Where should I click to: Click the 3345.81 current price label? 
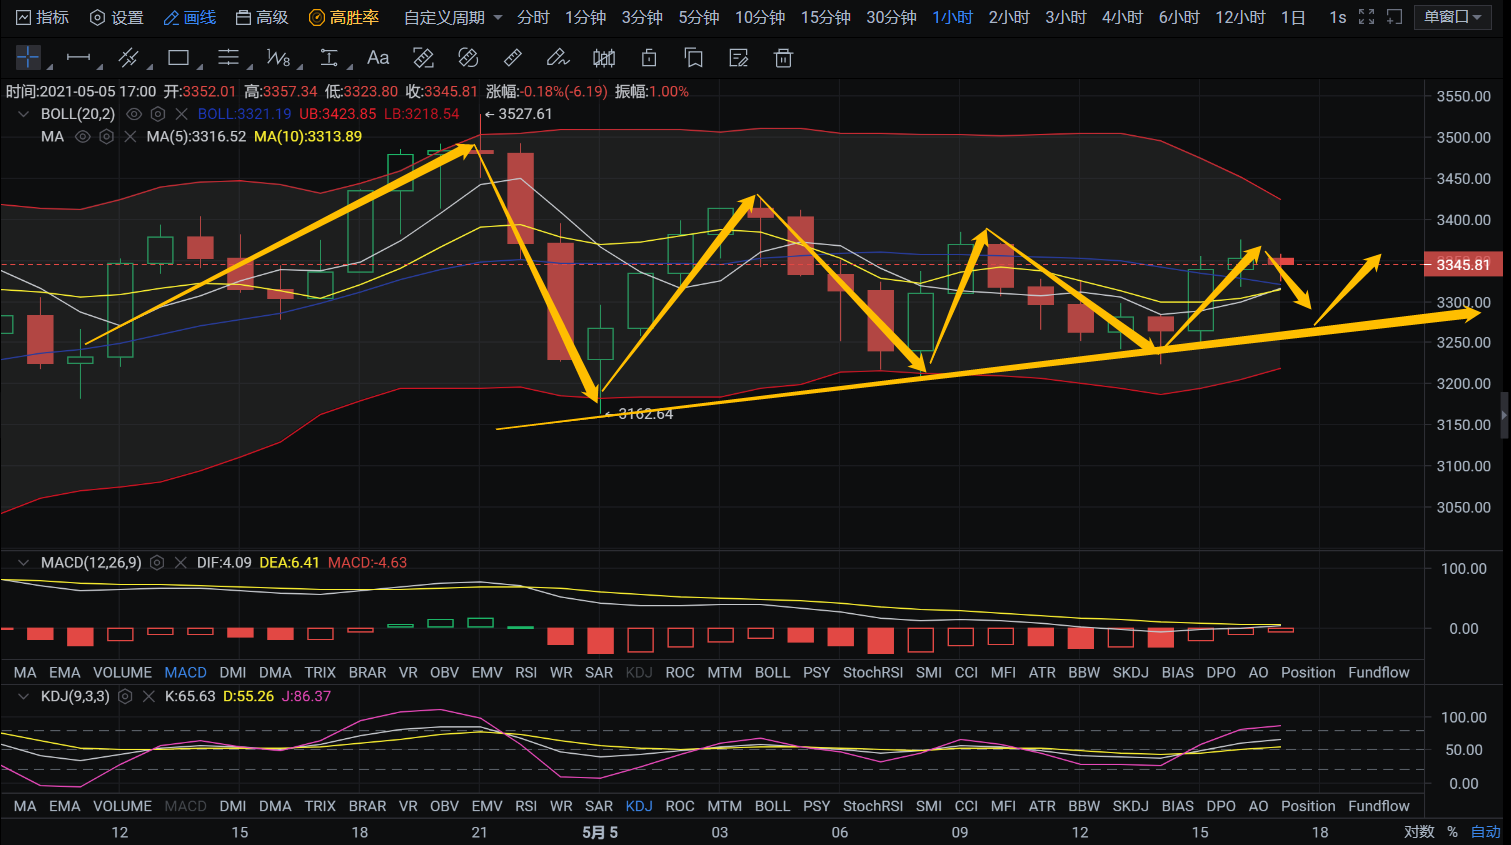click(x=1463, y=265)
